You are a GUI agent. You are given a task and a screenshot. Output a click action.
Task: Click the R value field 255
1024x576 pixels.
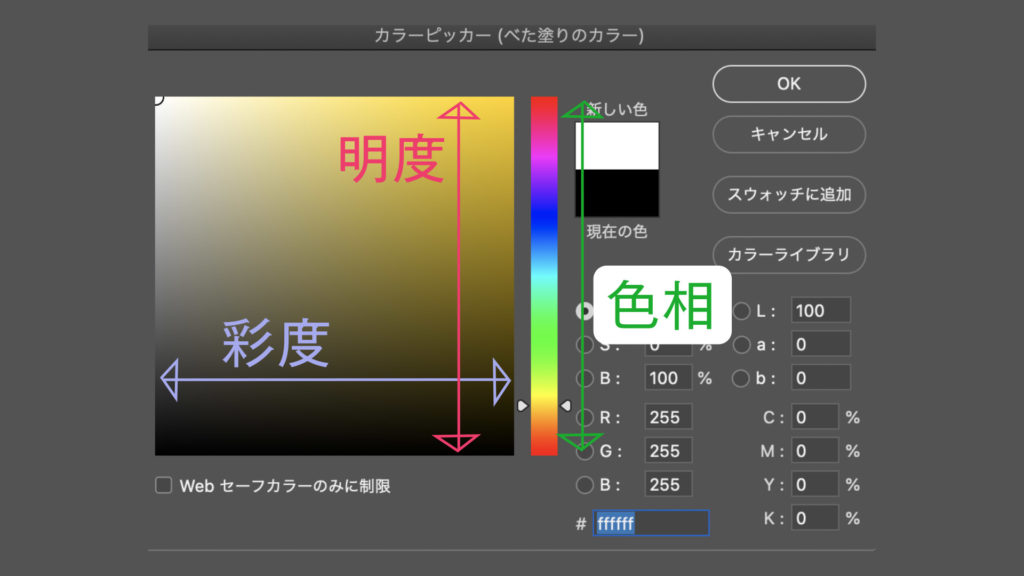668,417
